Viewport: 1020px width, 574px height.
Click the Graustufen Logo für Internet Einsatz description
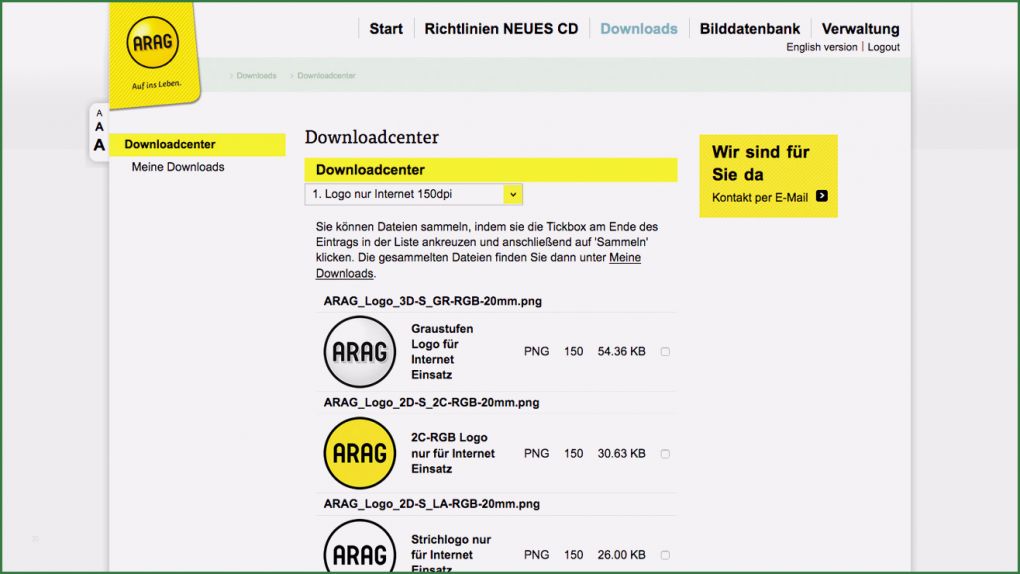click(x=442, y=351)
